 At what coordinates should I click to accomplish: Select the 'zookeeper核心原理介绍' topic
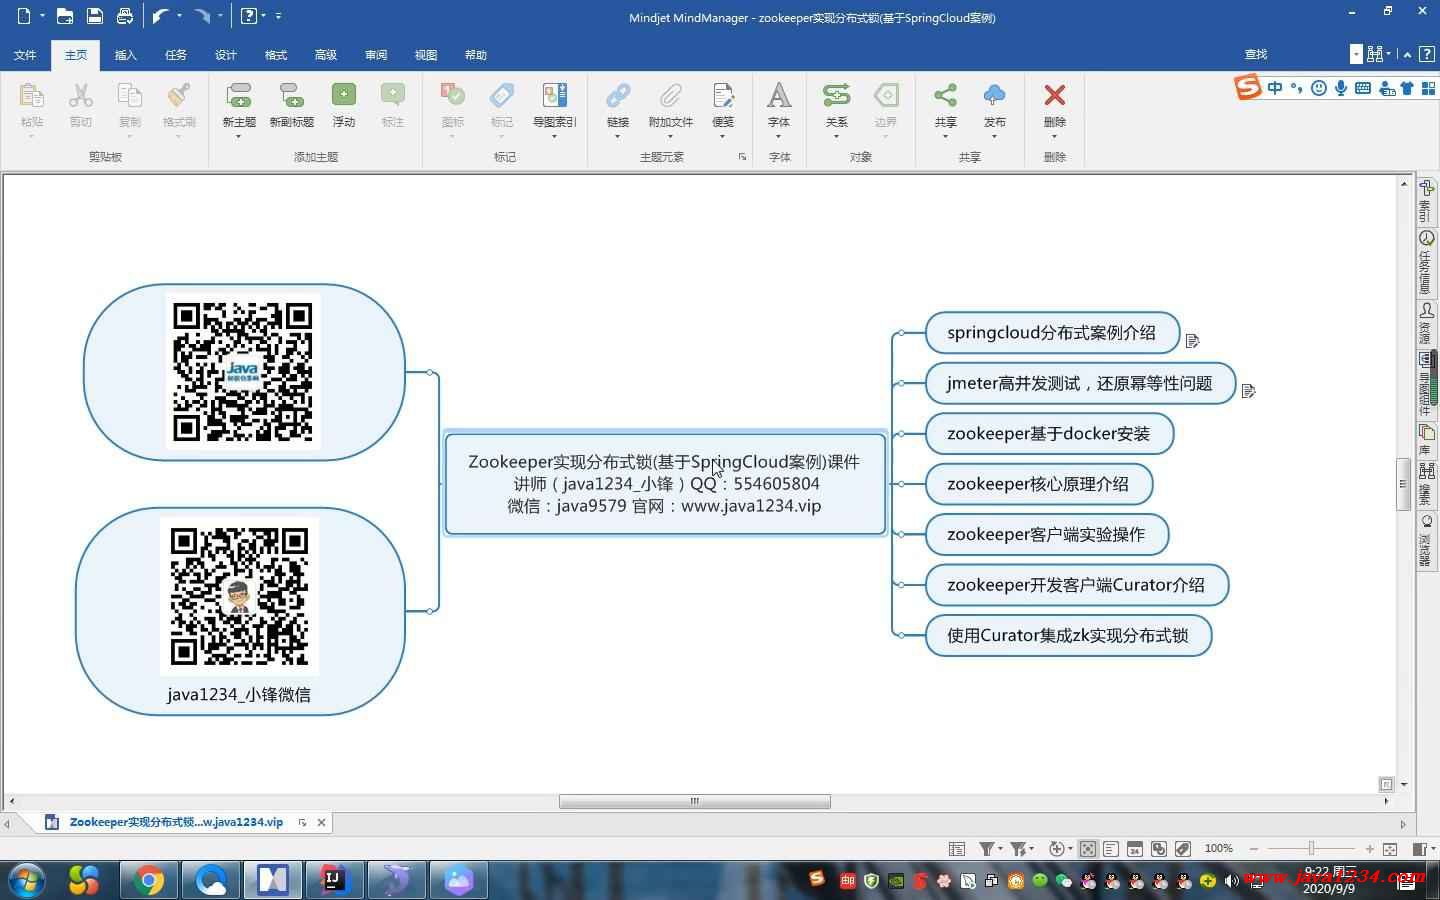point(1039,484)
